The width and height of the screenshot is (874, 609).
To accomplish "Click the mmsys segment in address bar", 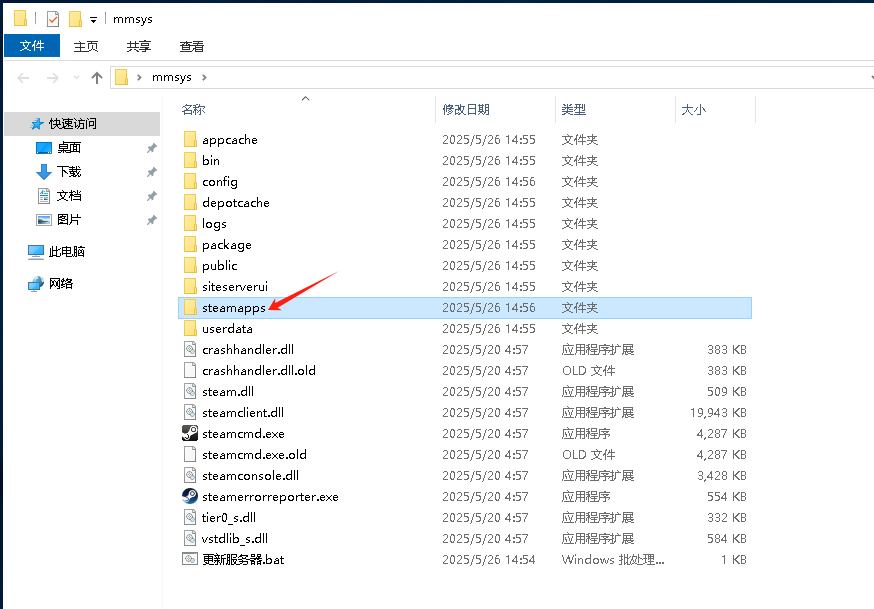I will [x=172, y=77].
